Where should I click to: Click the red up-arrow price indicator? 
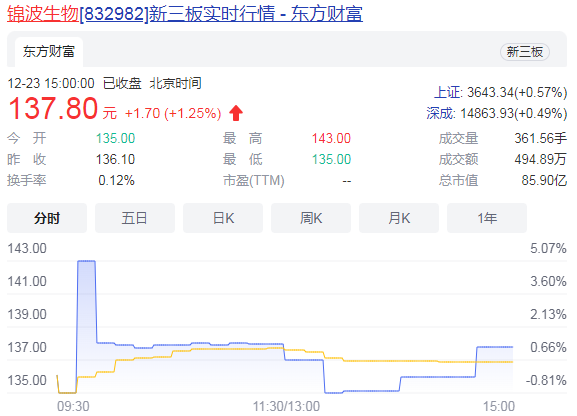click(x=236, y=113)
